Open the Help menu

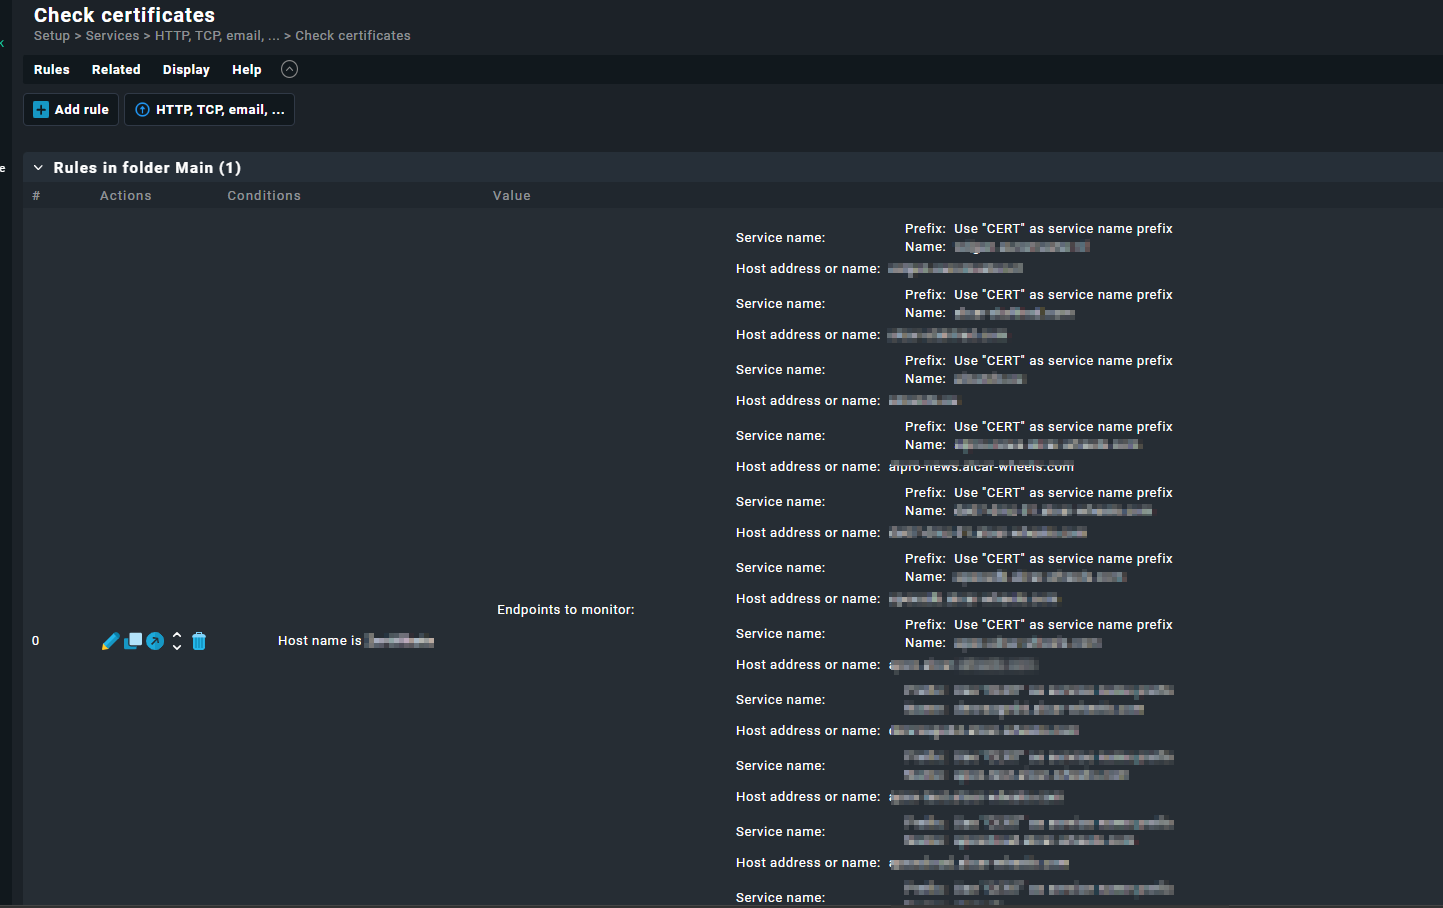pos(247,70)
